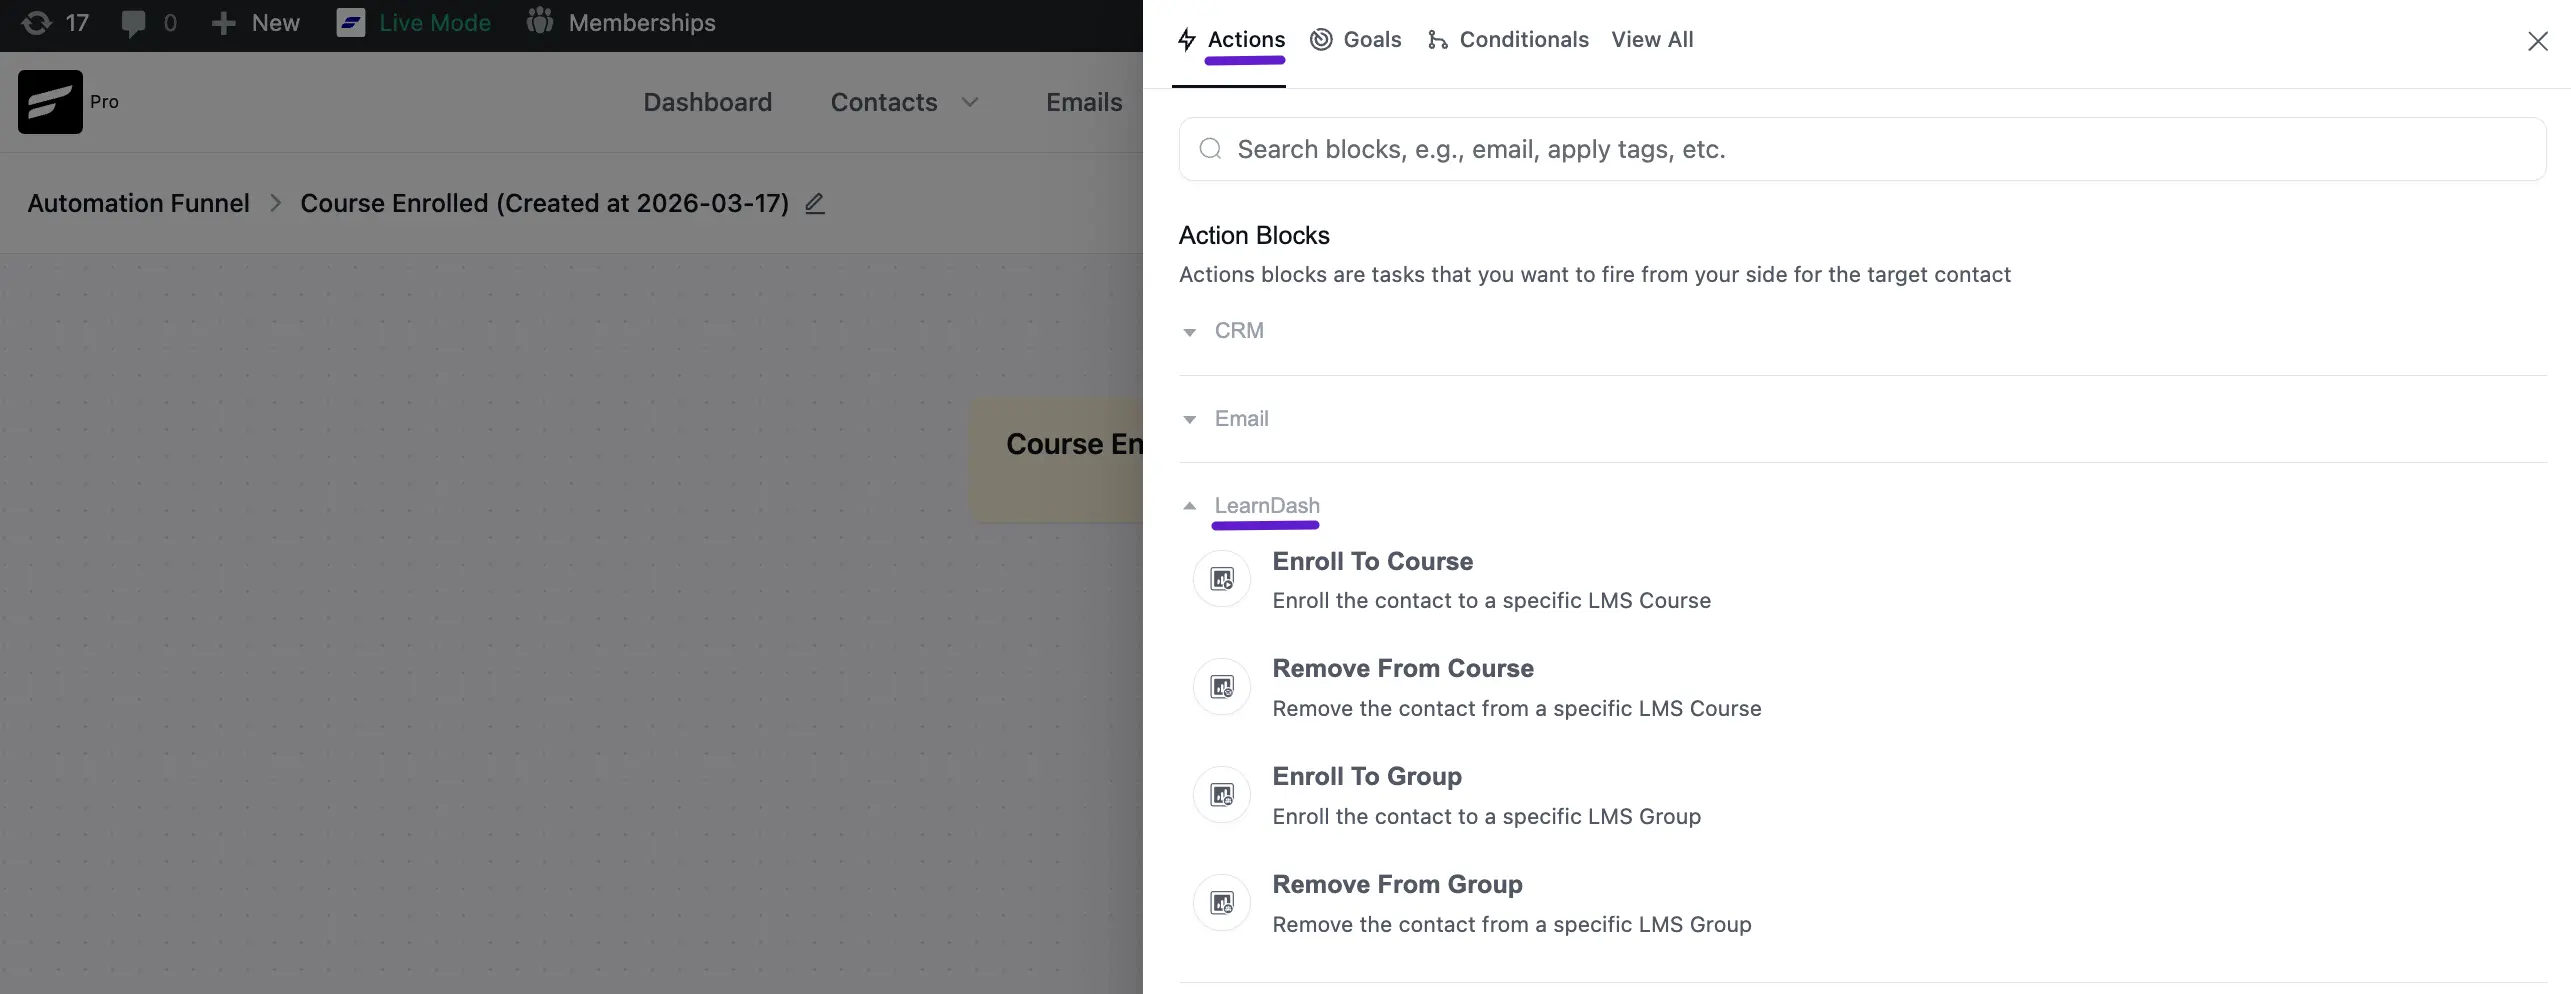2571x994 pixels.
Task: Click "Enroll the contact to a specific LMS Course"
Action: click(1491, 601)
